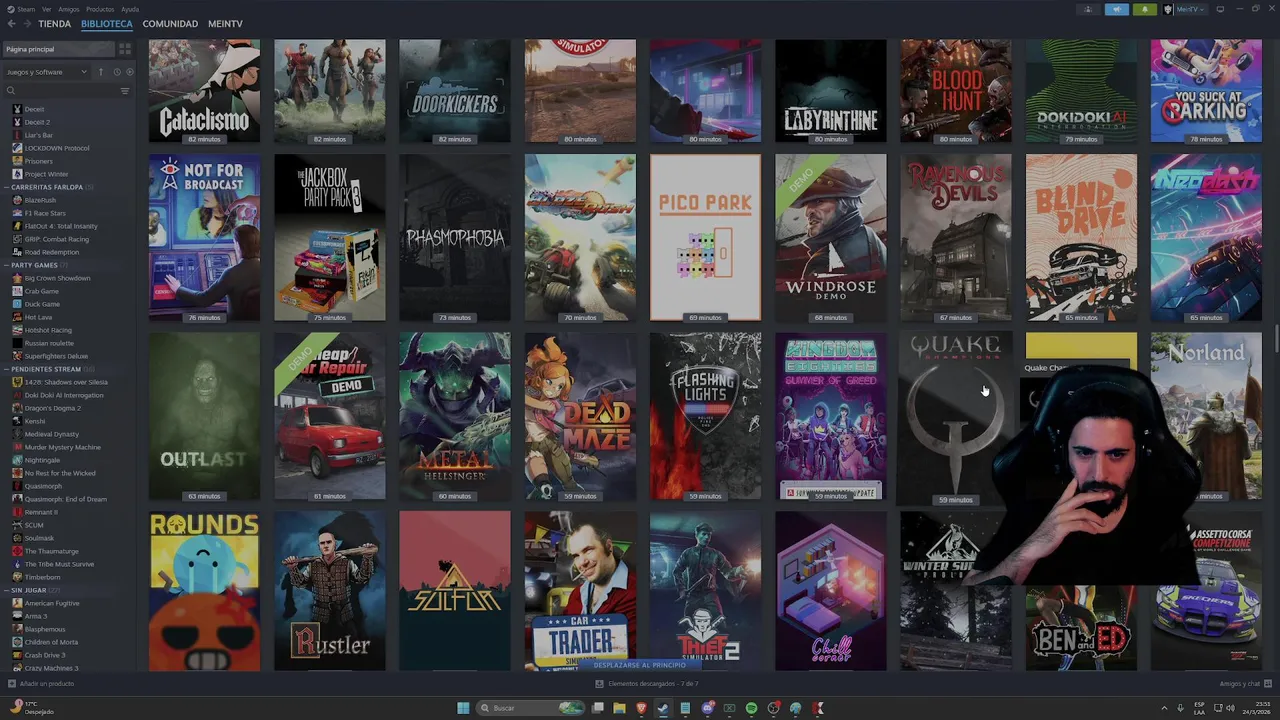This screenshot has width=1280, height=720.
Task: Click the ready-to-play filter icon
Action: pyautogui.click(x=129, y=72)
